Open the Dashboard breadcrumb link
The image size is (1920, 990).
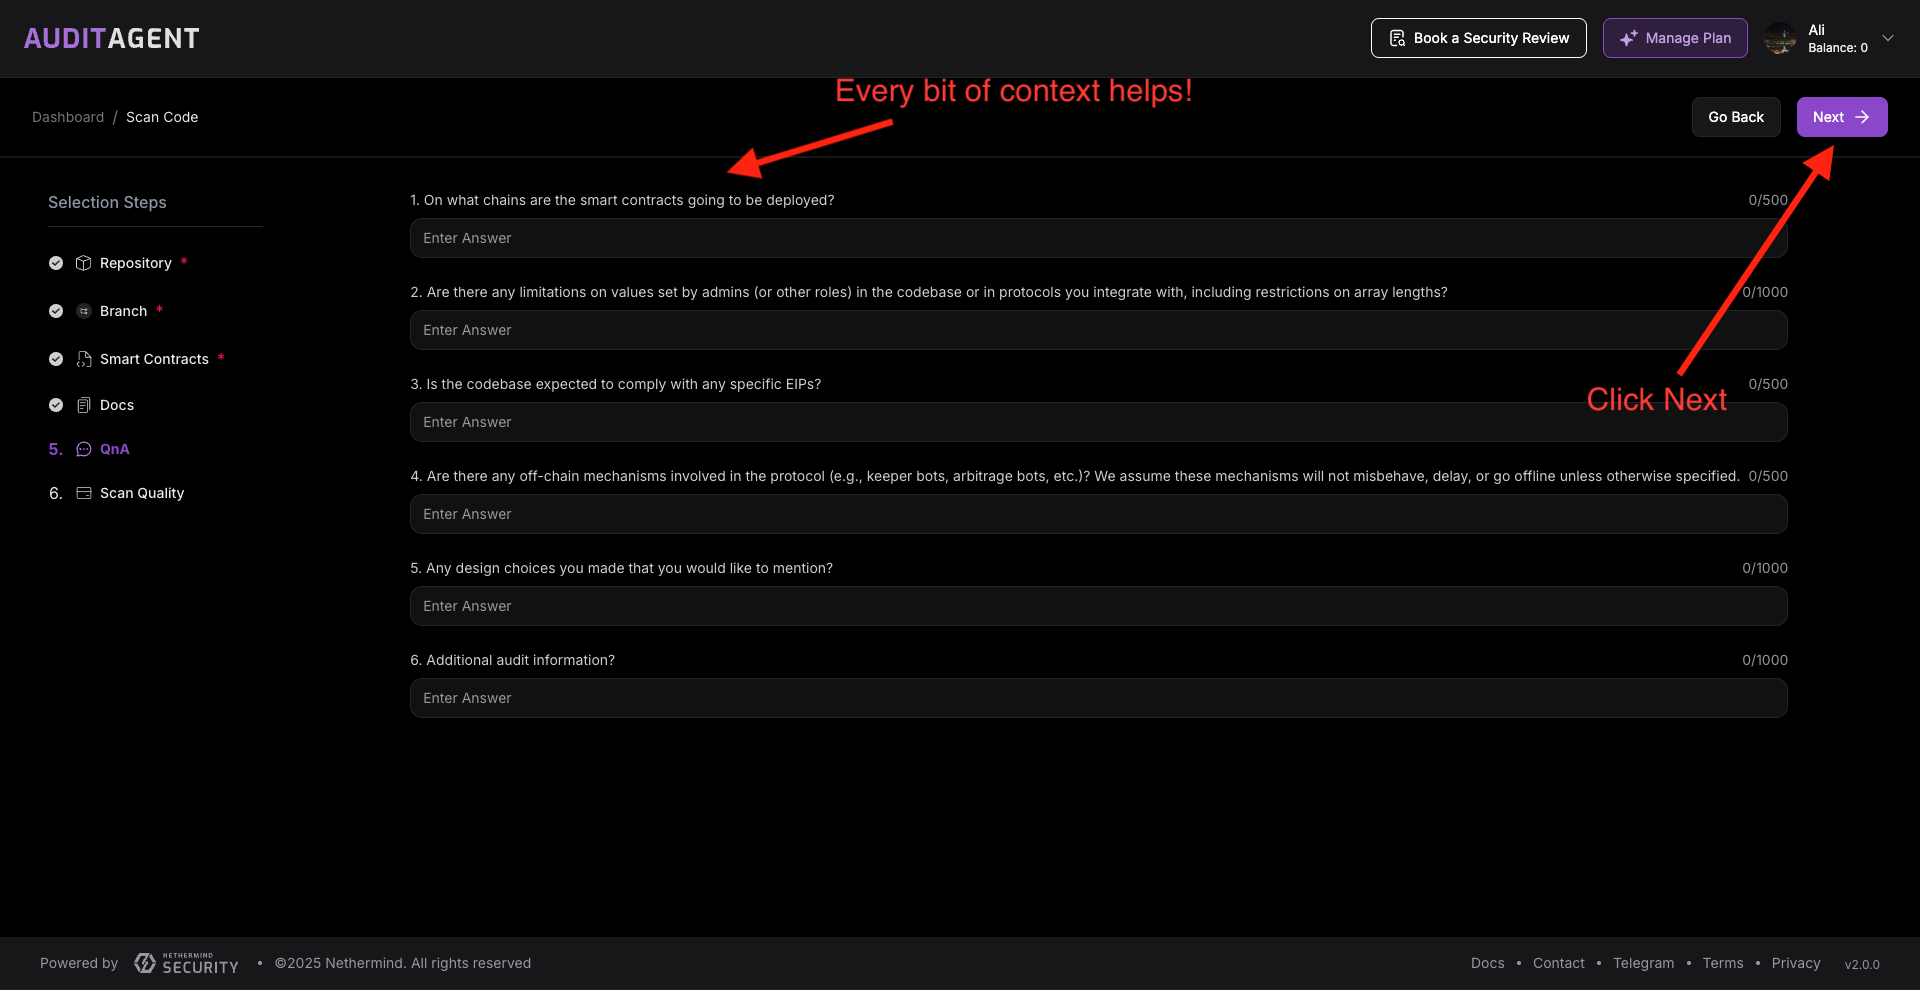pos(68,117)
